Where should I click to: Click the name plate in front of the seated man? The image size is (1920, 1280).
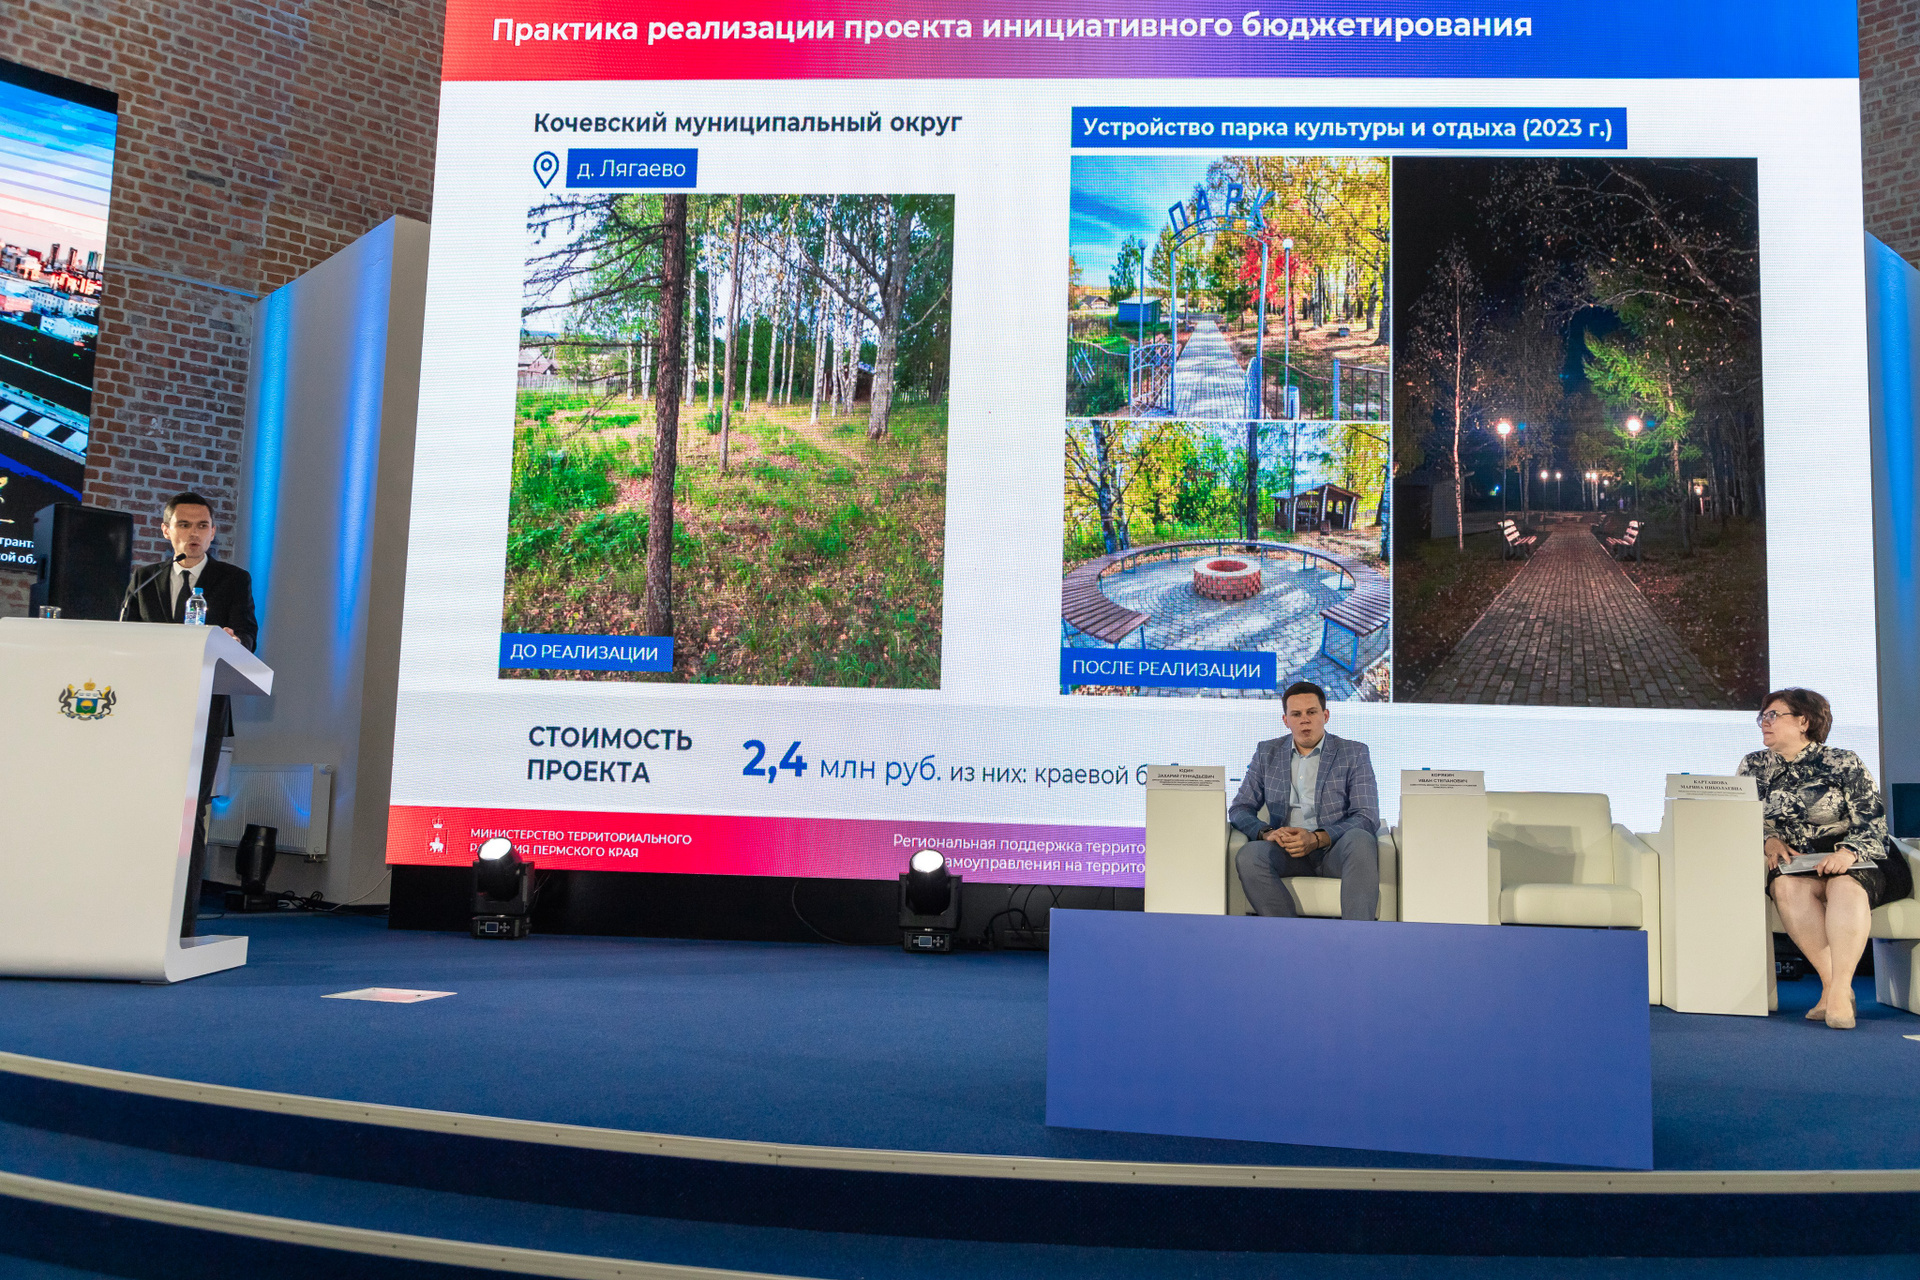1185,777
